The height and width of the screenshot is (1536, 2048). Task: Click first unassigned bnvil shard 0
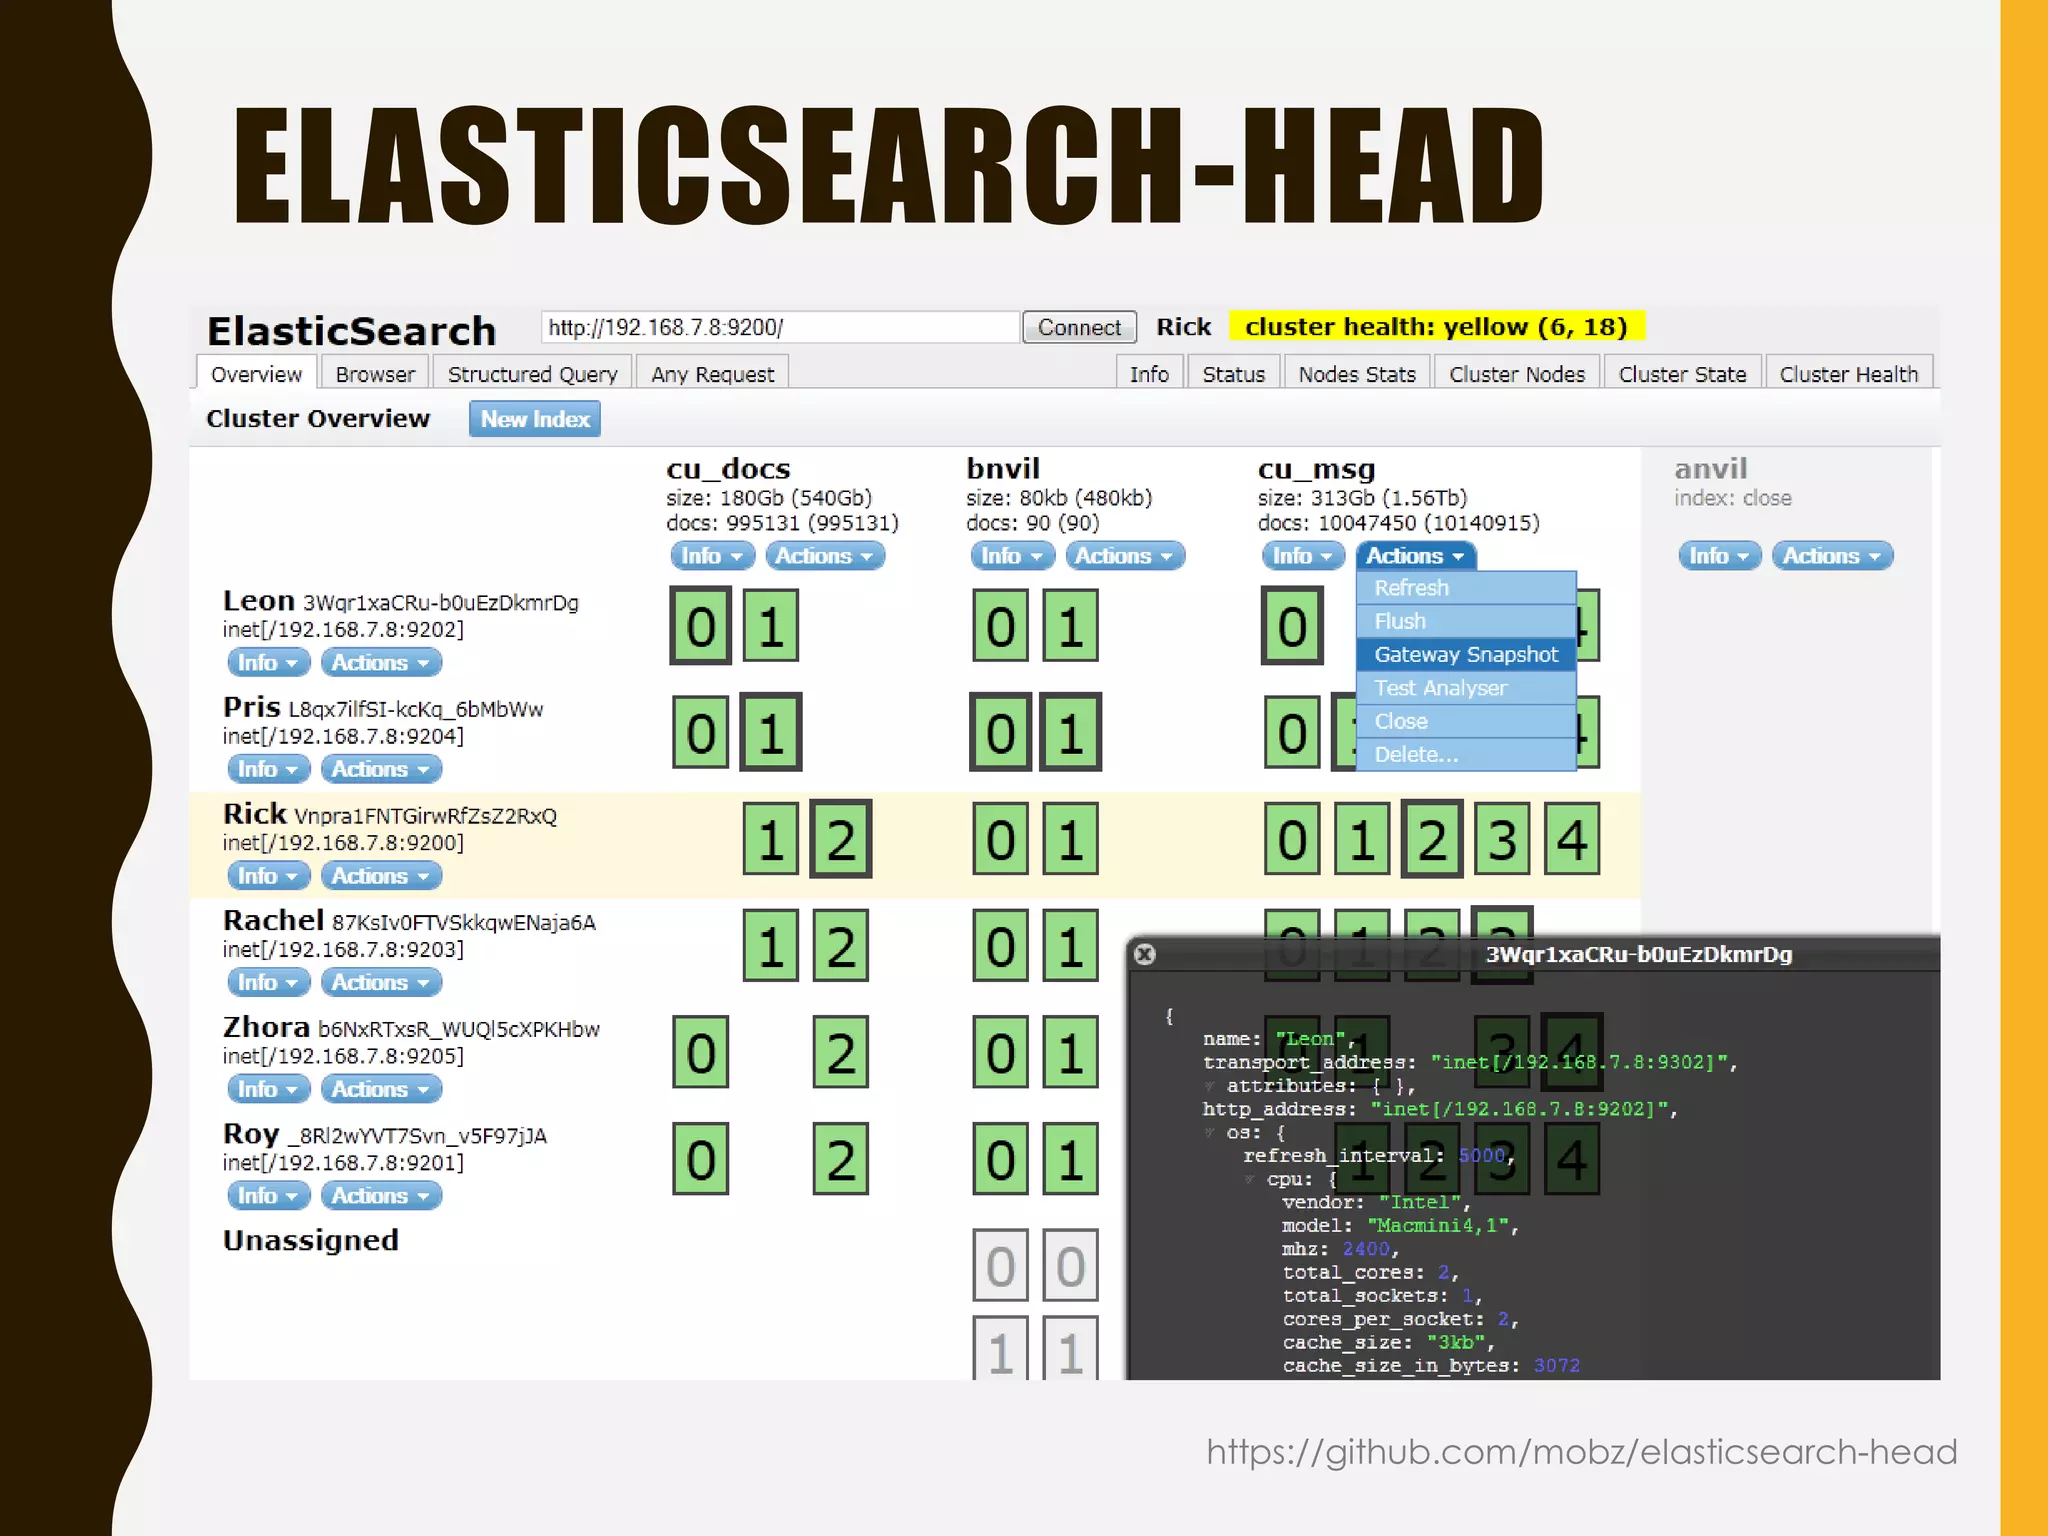pos(1001,1266)
